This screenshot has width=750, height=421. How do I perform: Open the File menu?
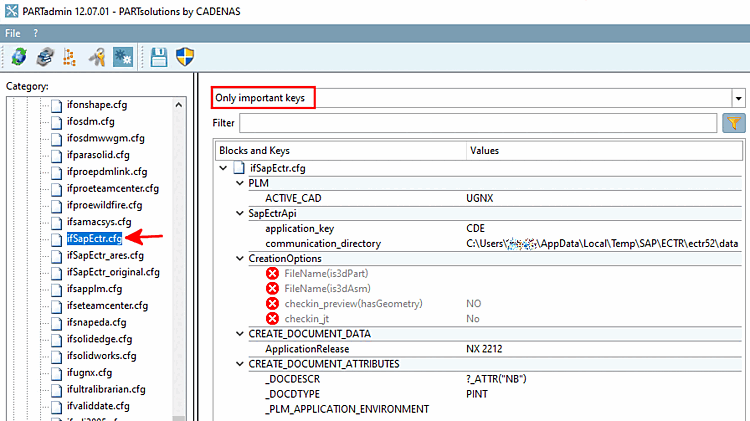tap(12, 33)
